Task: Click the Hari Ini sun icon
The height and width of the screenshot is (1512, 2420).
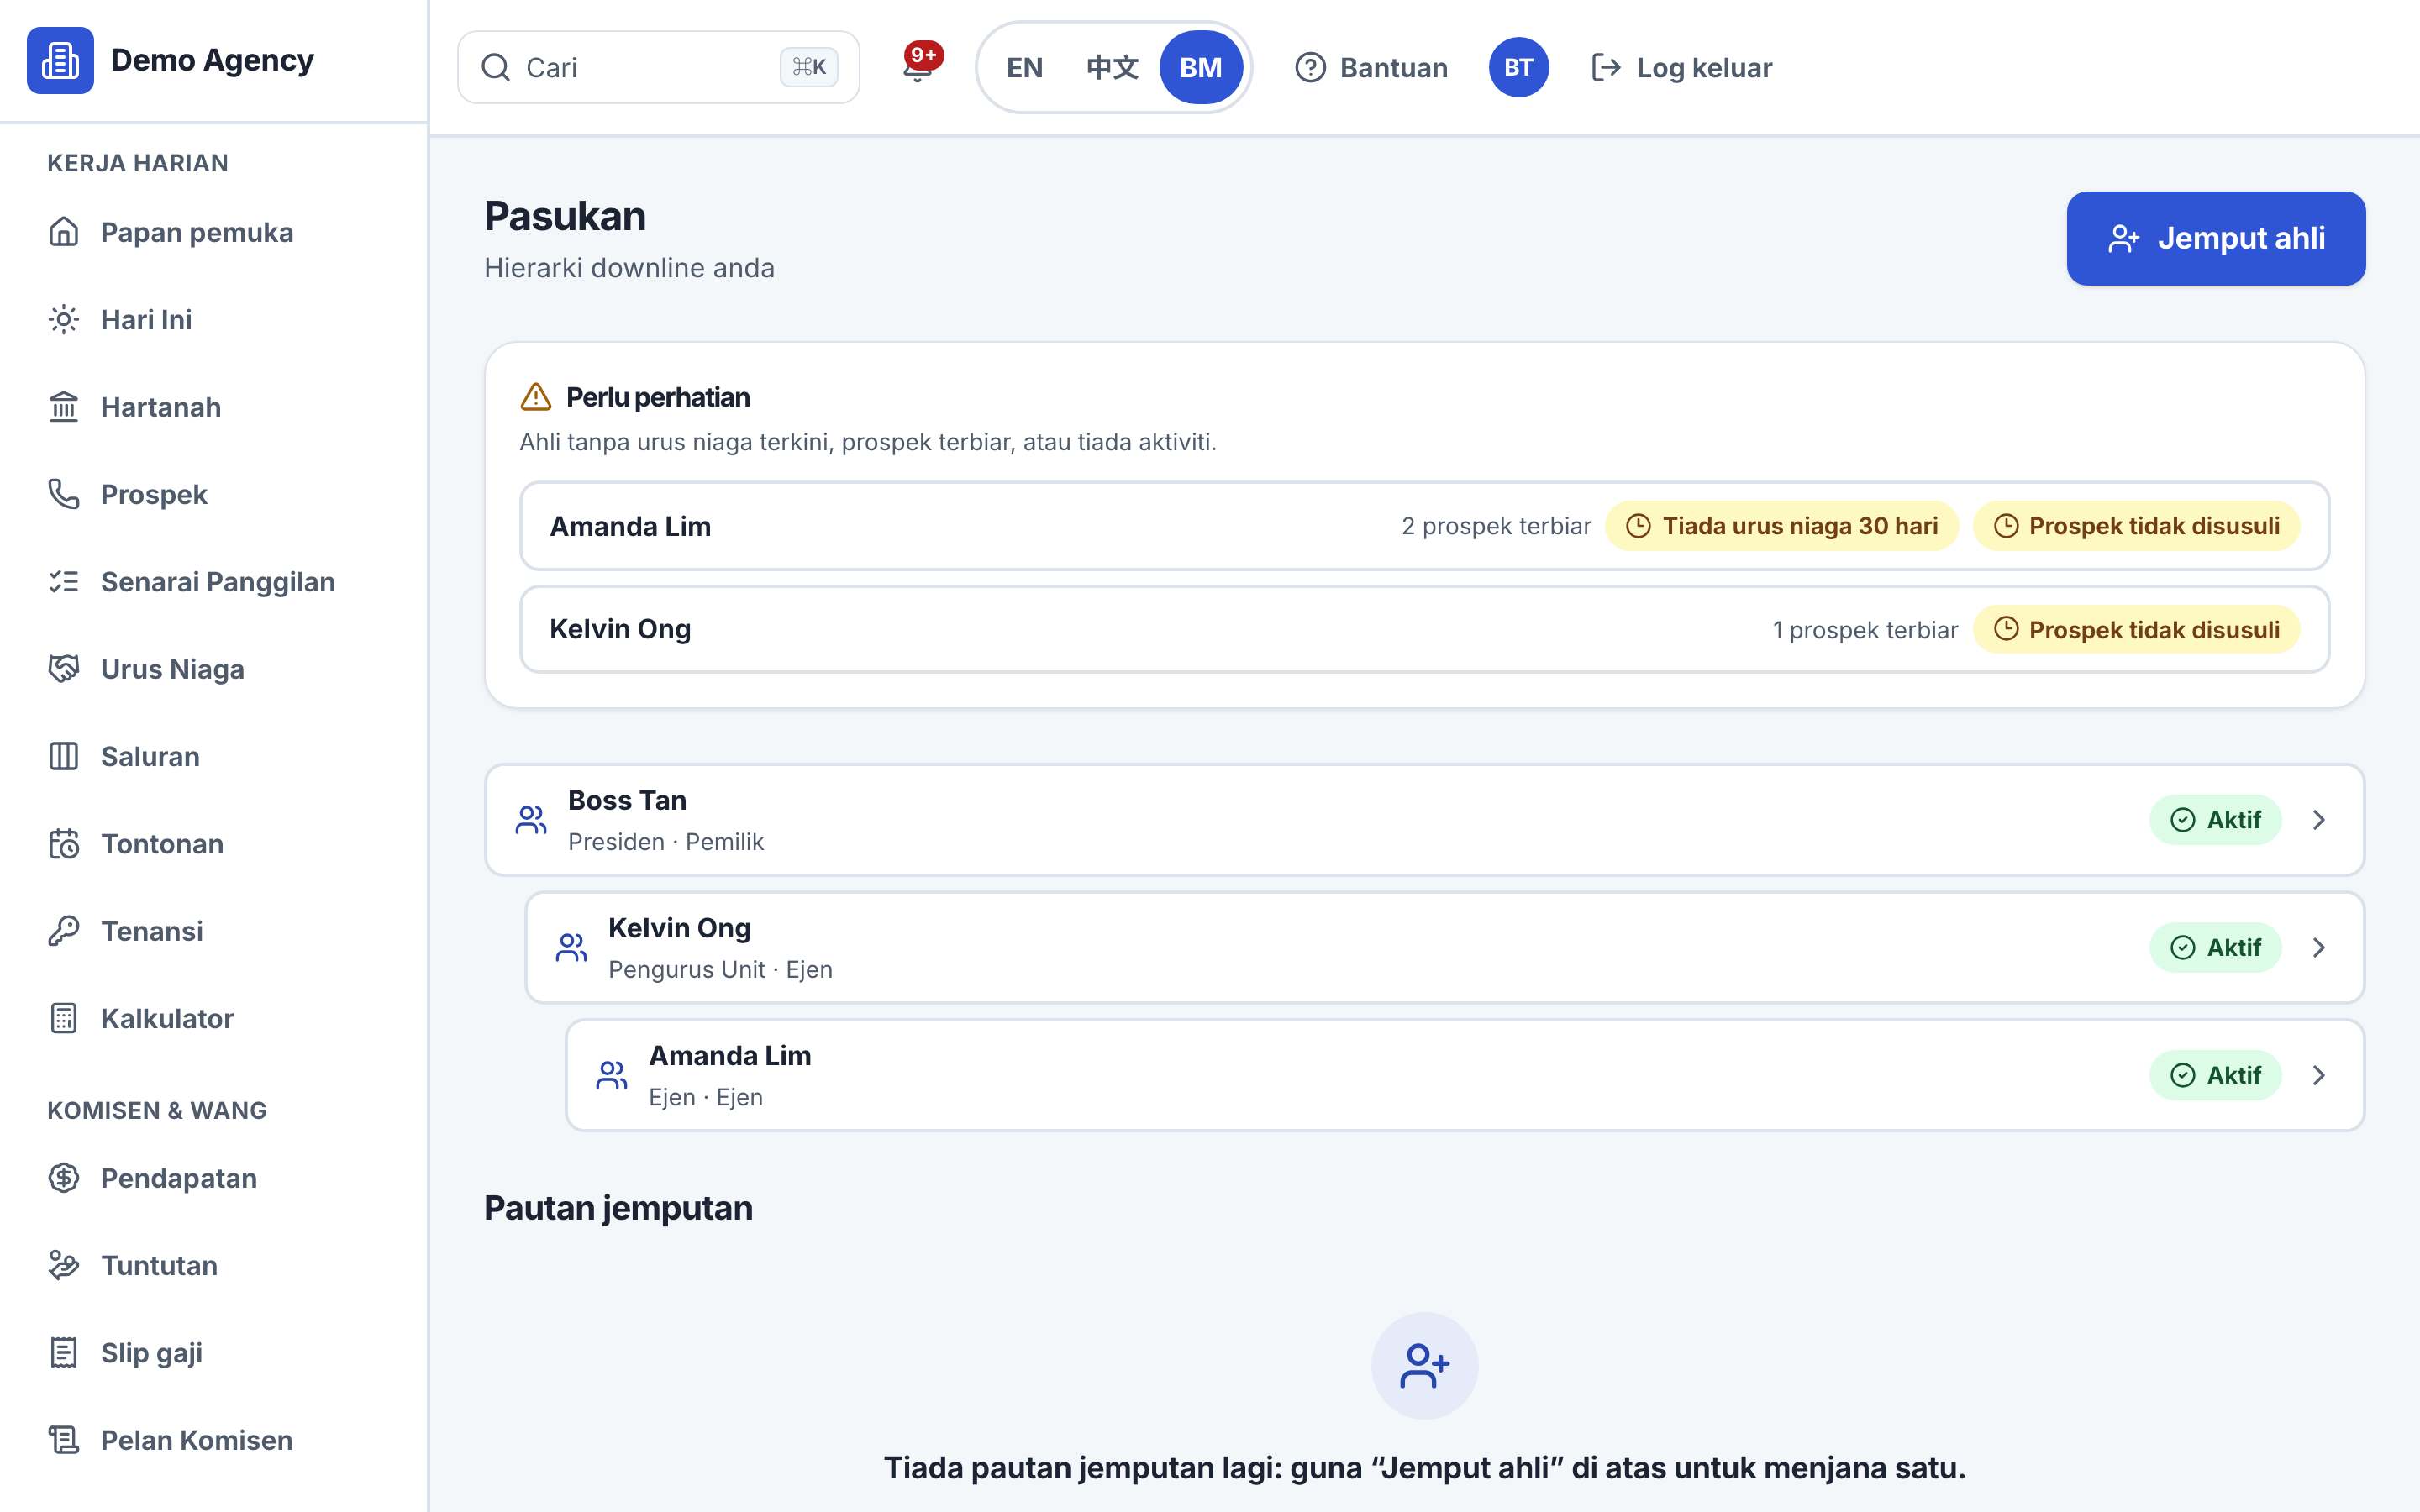Action: pyautogui.click(x=64, y=319)
